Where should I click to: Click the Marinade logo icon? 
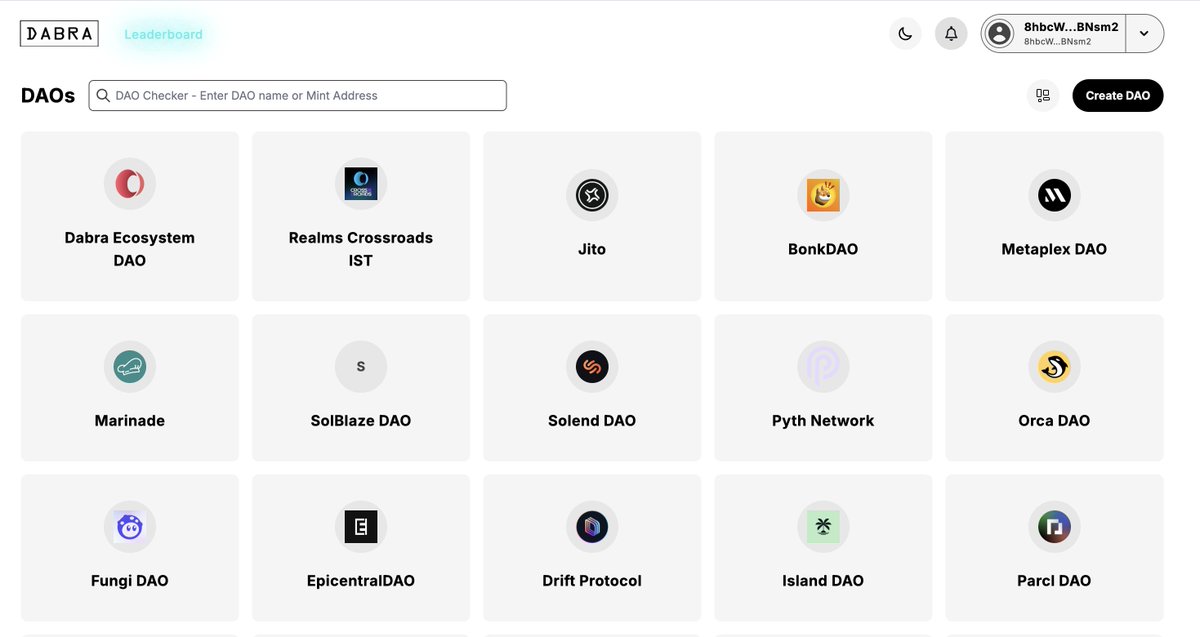click(x=130, y=367)
